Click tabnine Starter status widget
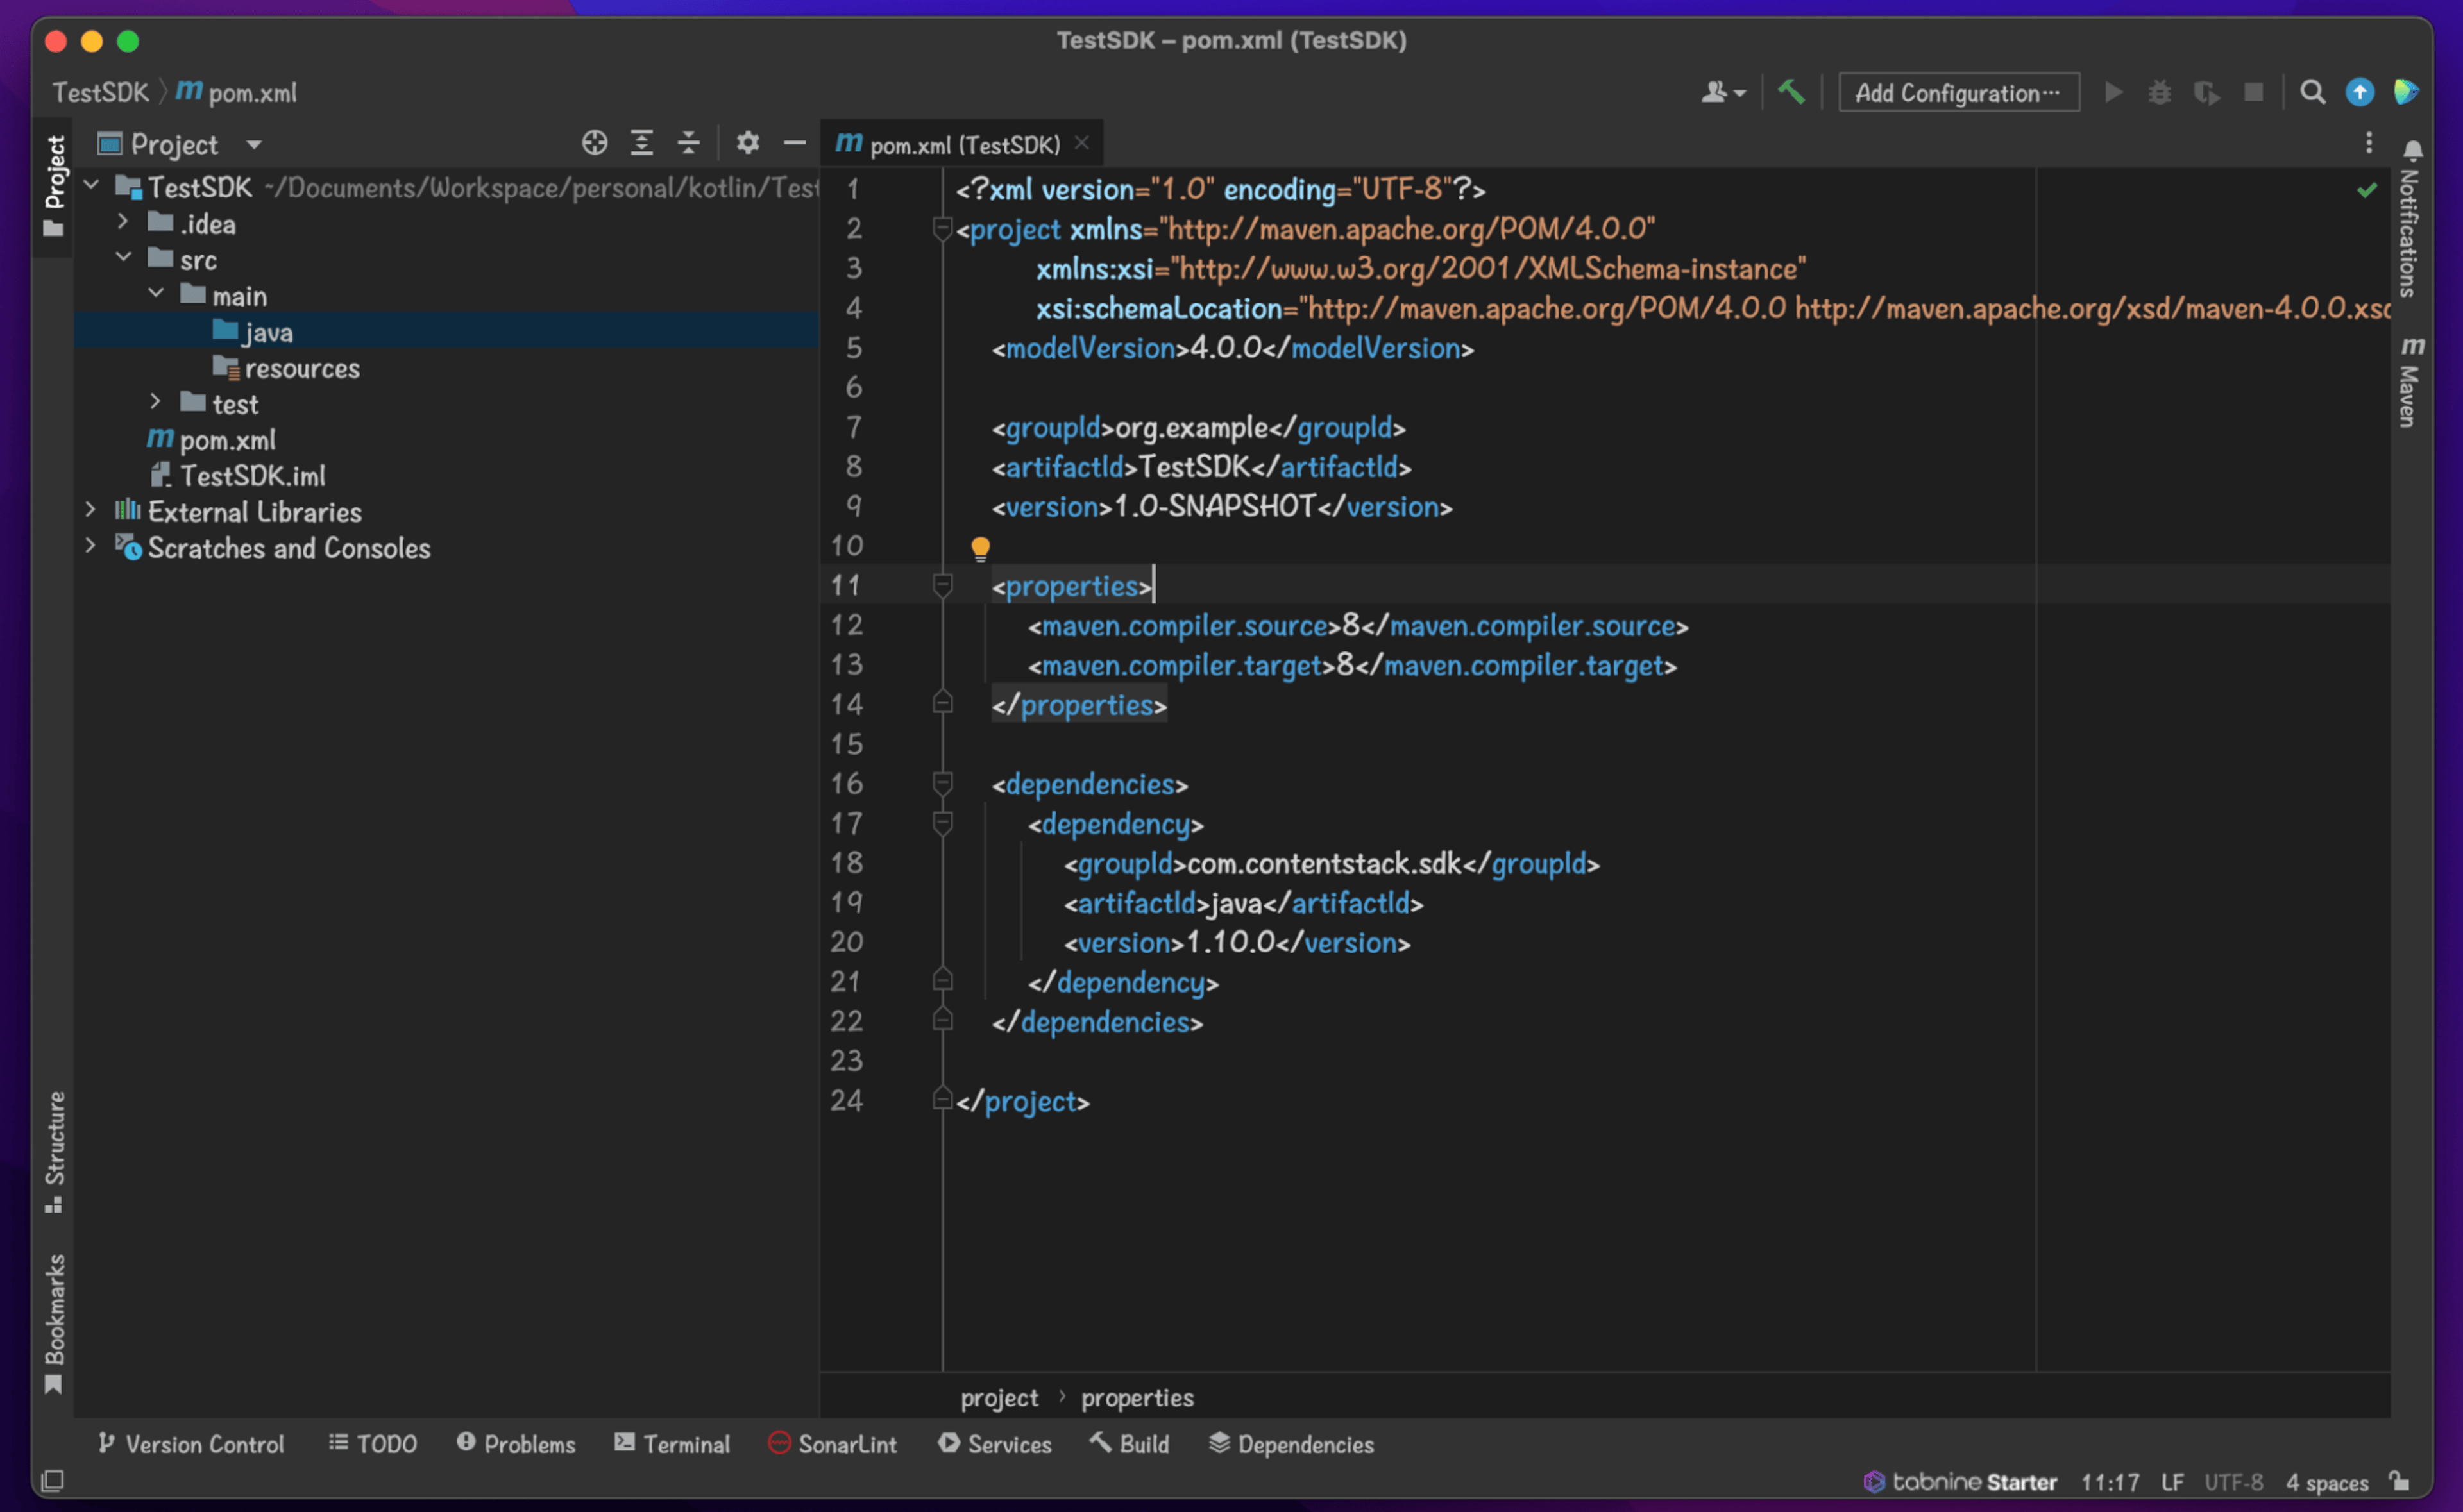2463x1512 pixels. (x=1960, y=1481)
